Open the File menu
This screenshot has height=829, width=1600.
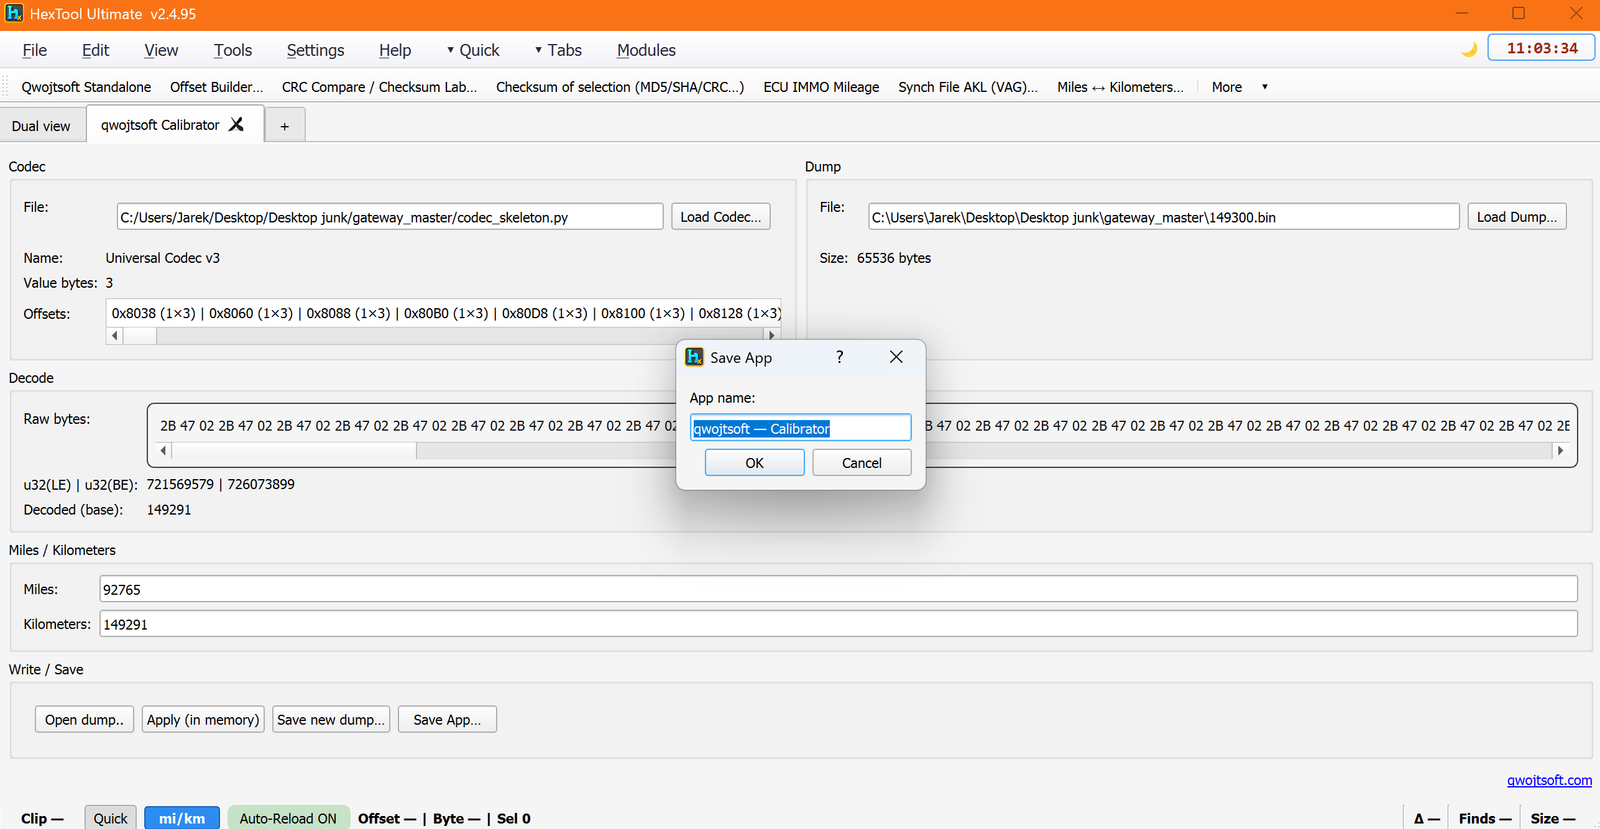tap(35, 50)
